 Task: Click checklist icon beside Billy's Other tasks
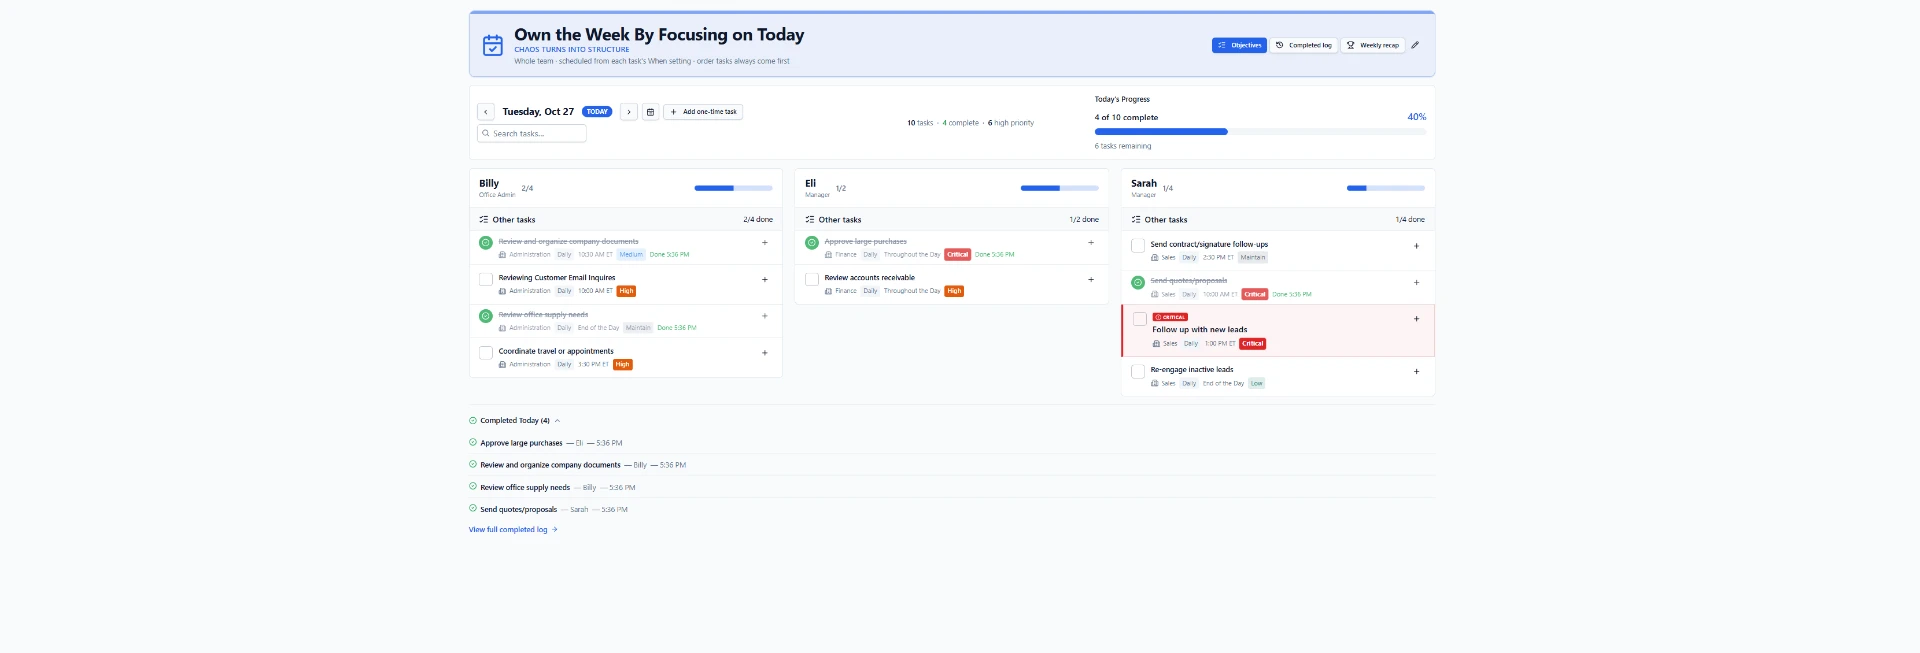484,219
